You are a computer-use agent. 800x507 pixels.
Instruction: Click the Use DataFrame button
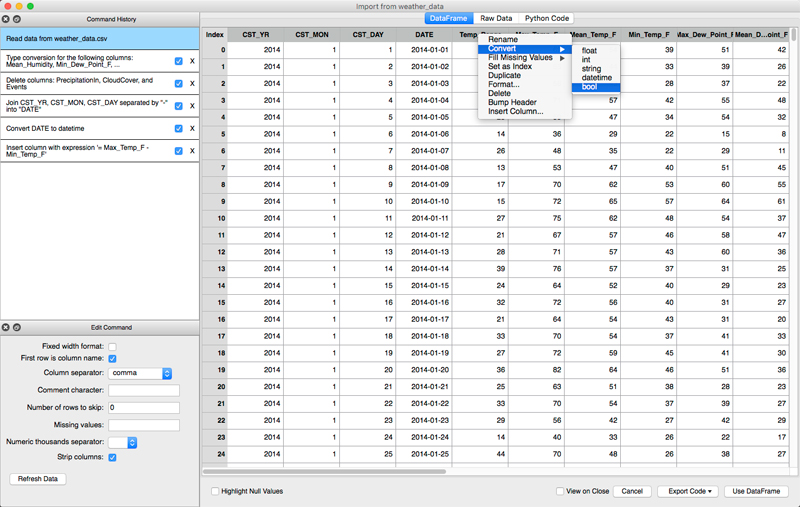pyautogui.click(x=756, y=491)
